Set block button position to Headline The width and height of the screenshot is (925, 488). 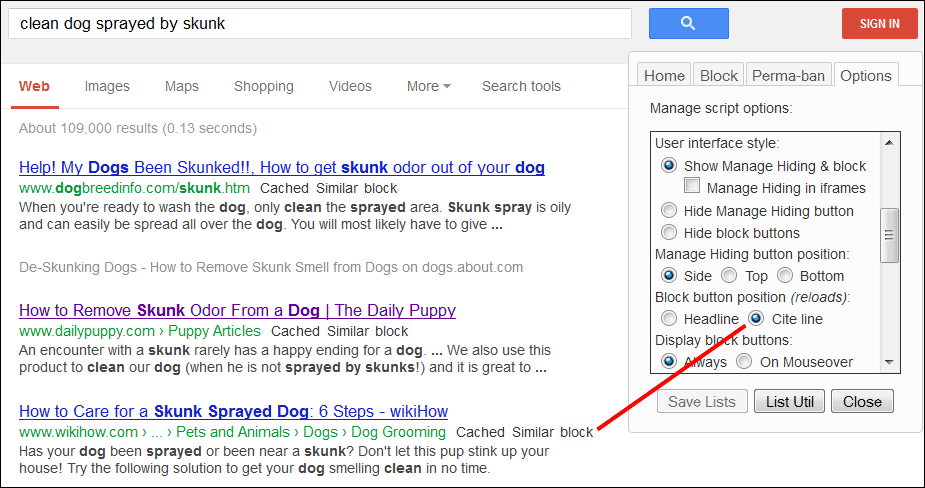click(668, 319)
